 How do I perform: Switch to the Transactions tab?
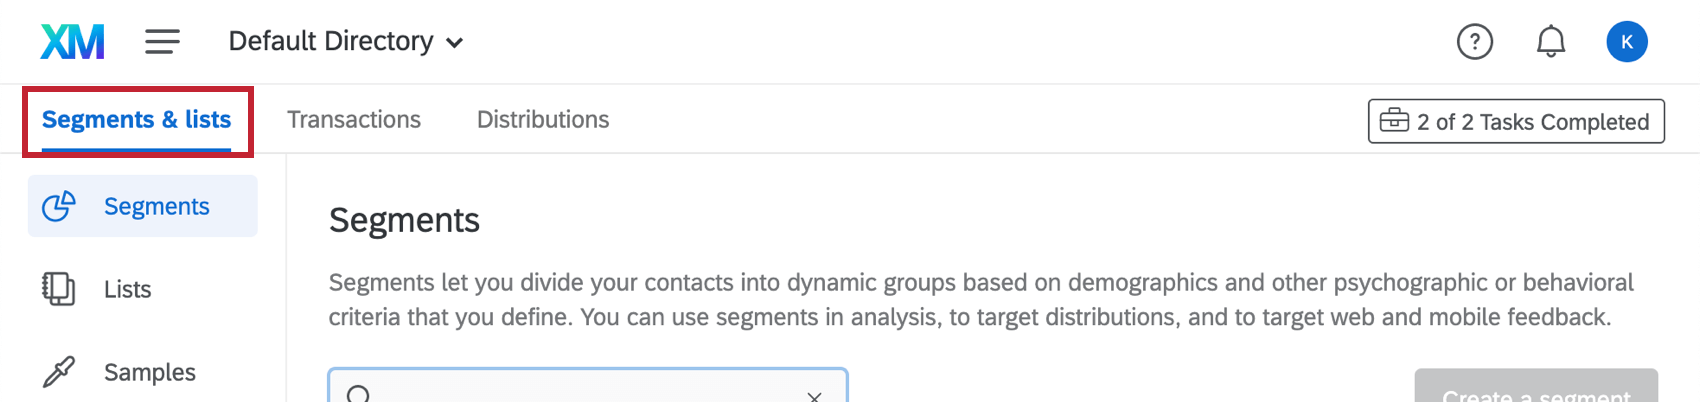point(354,120)
